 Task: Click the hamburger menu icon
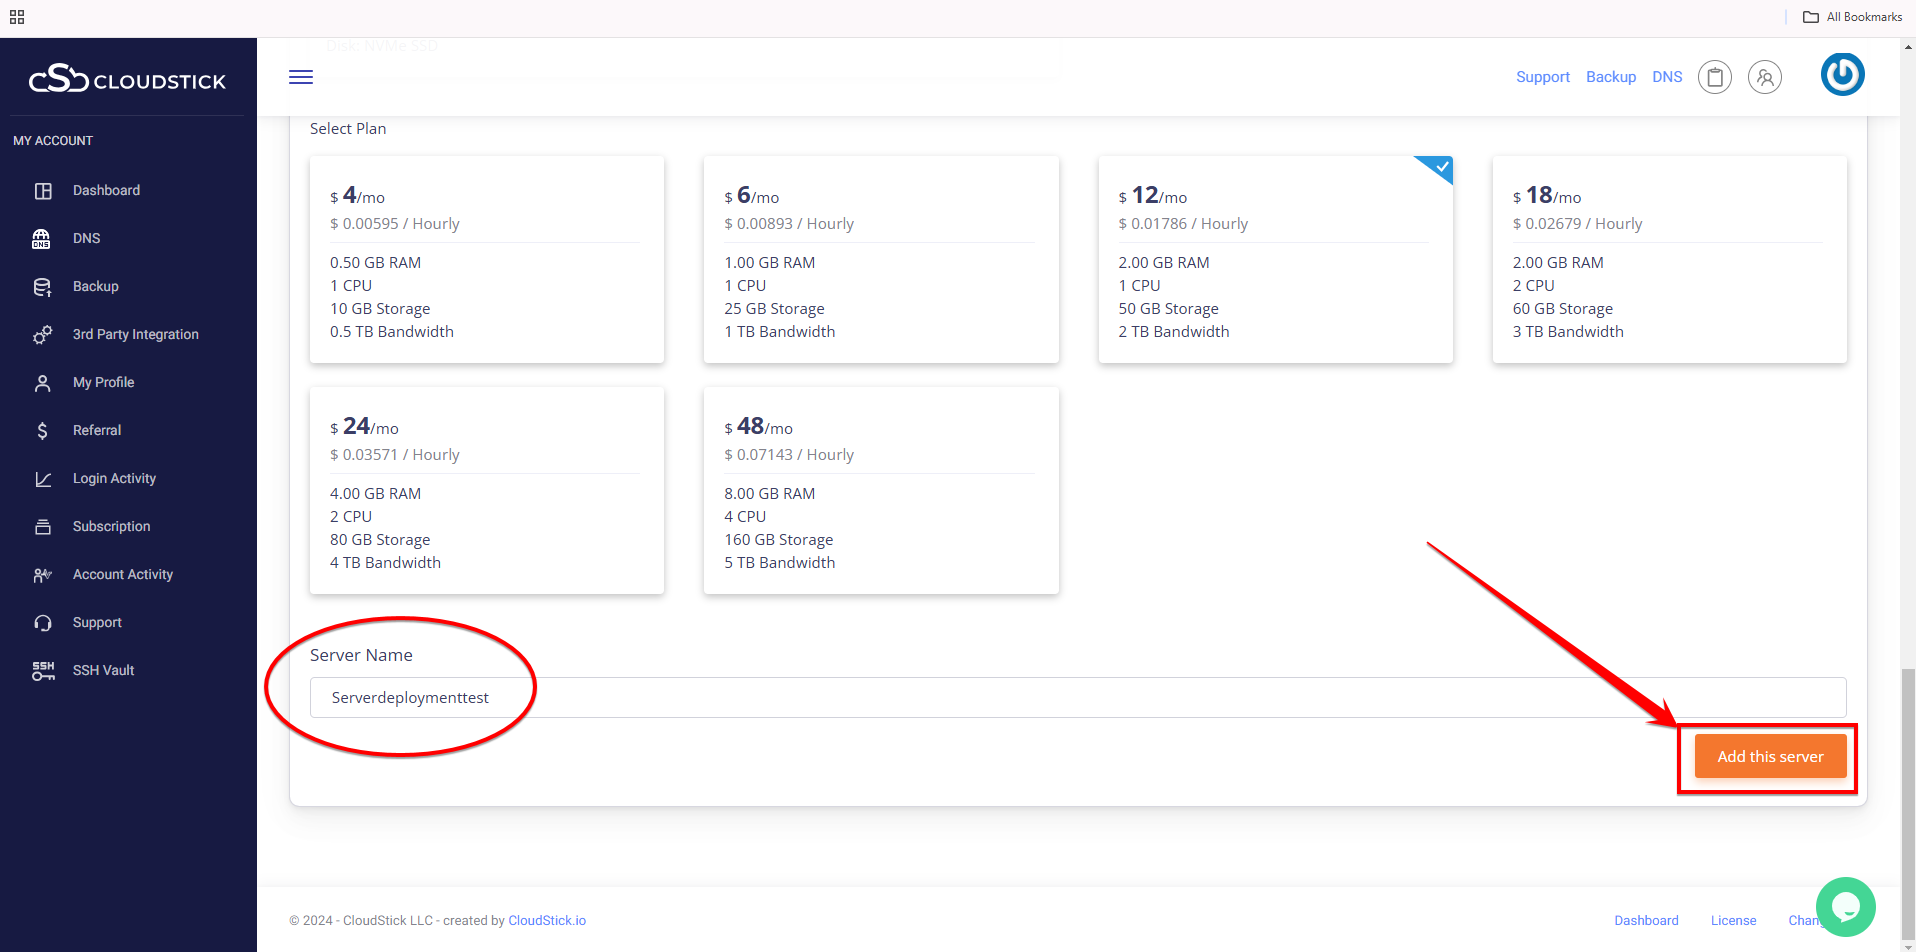(x=301, y=77)
